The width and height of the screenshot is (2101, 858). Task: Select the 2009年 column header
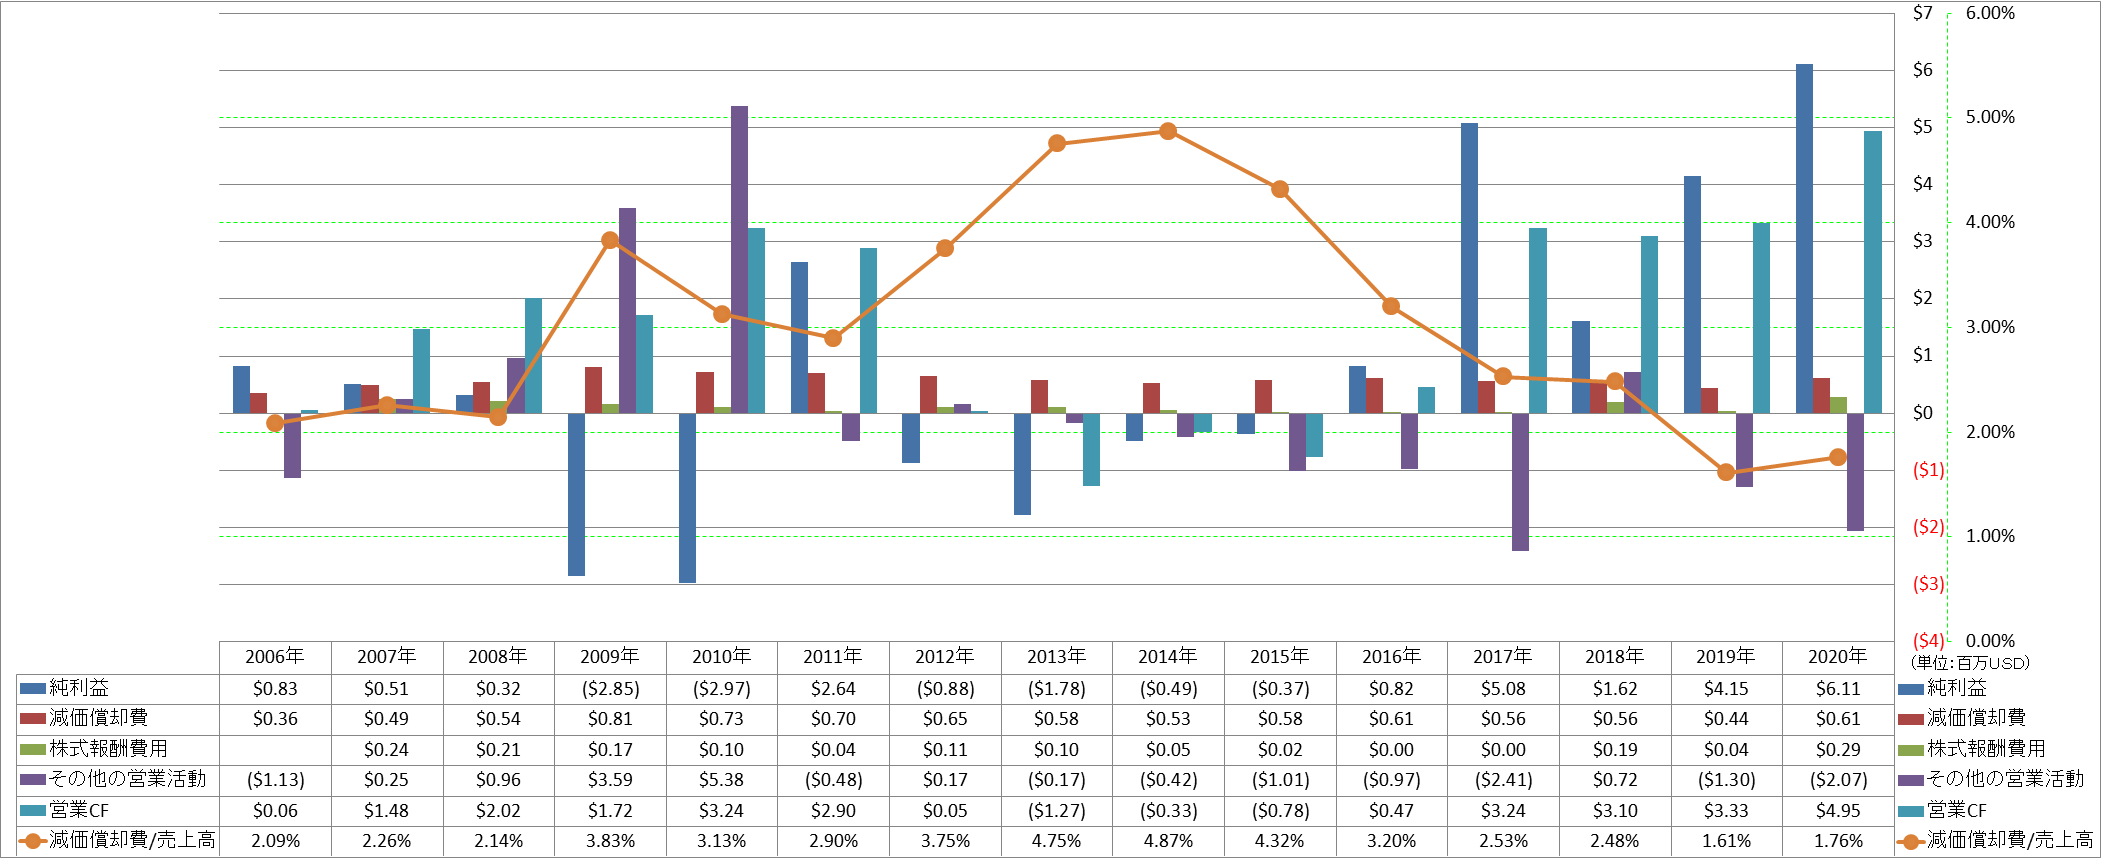coord(610,657)
